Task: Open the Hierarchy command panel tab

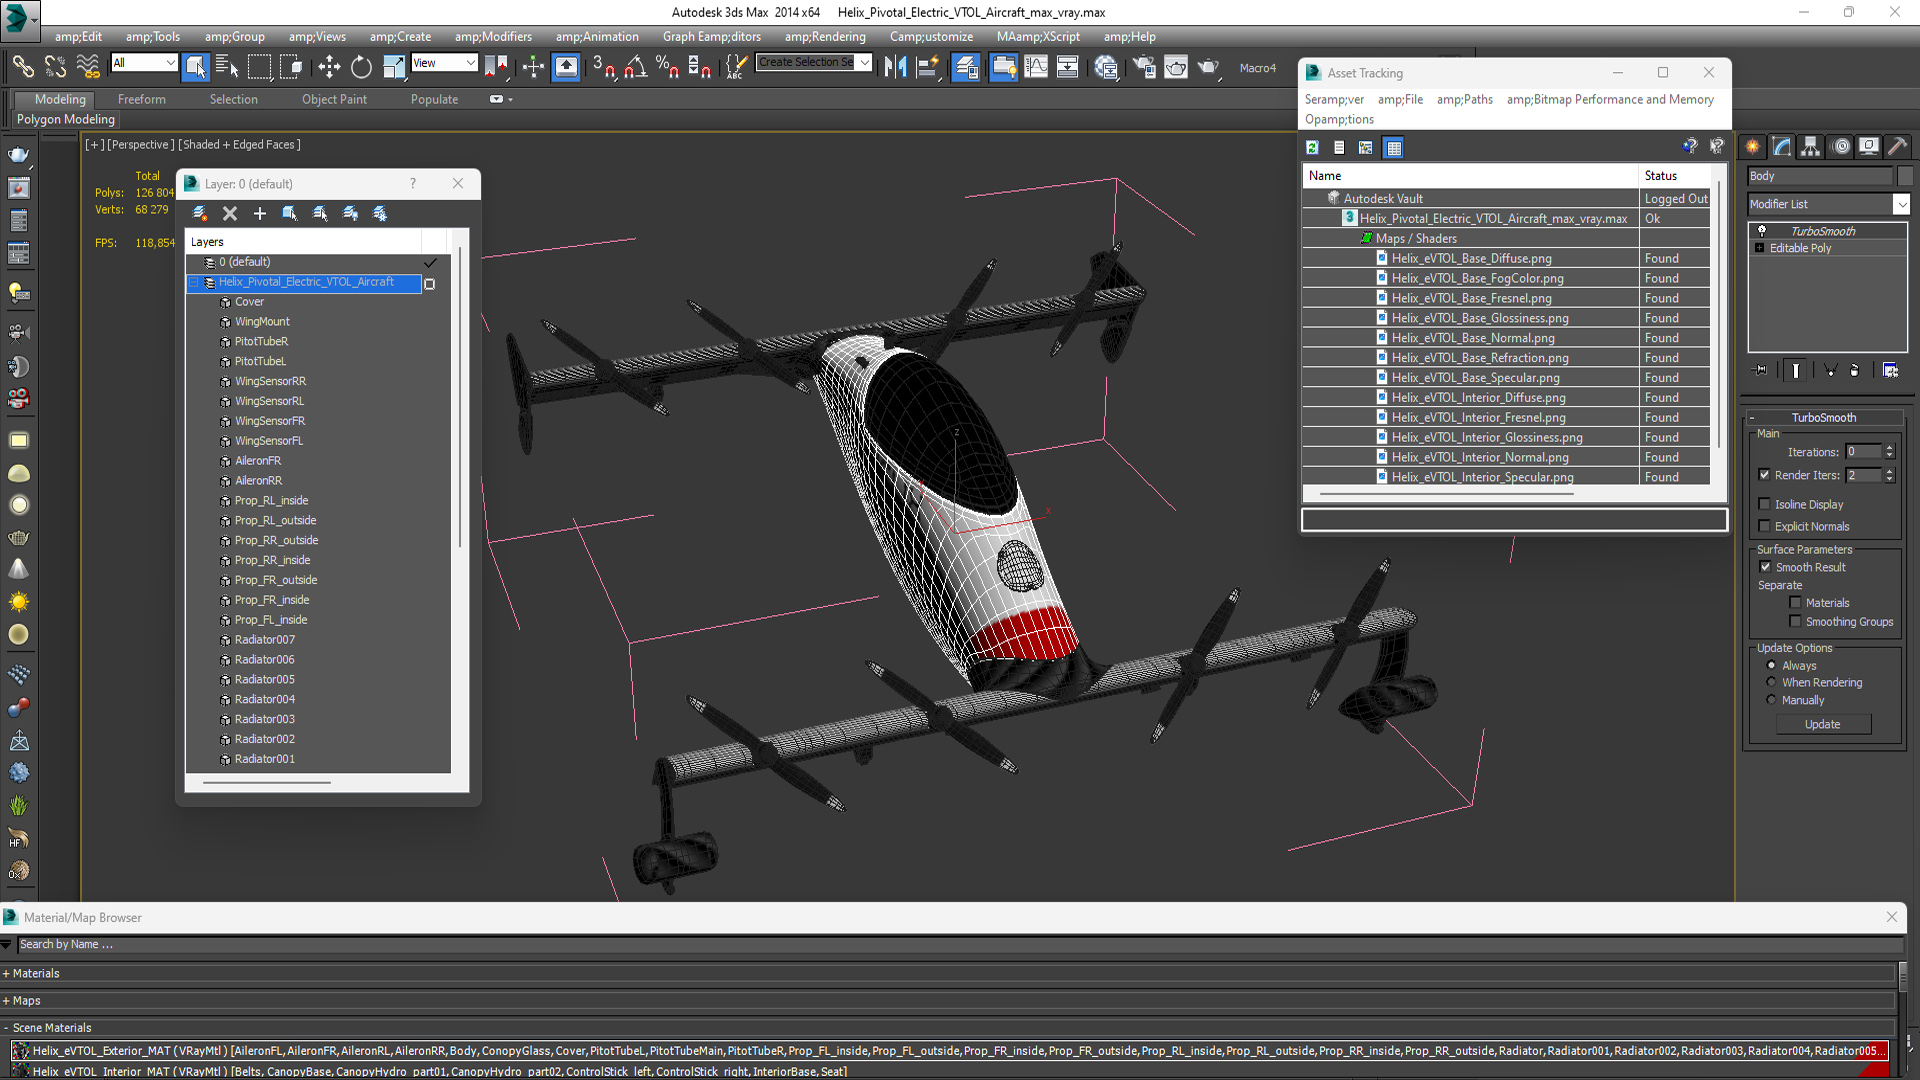Action: coord(1810,147)
